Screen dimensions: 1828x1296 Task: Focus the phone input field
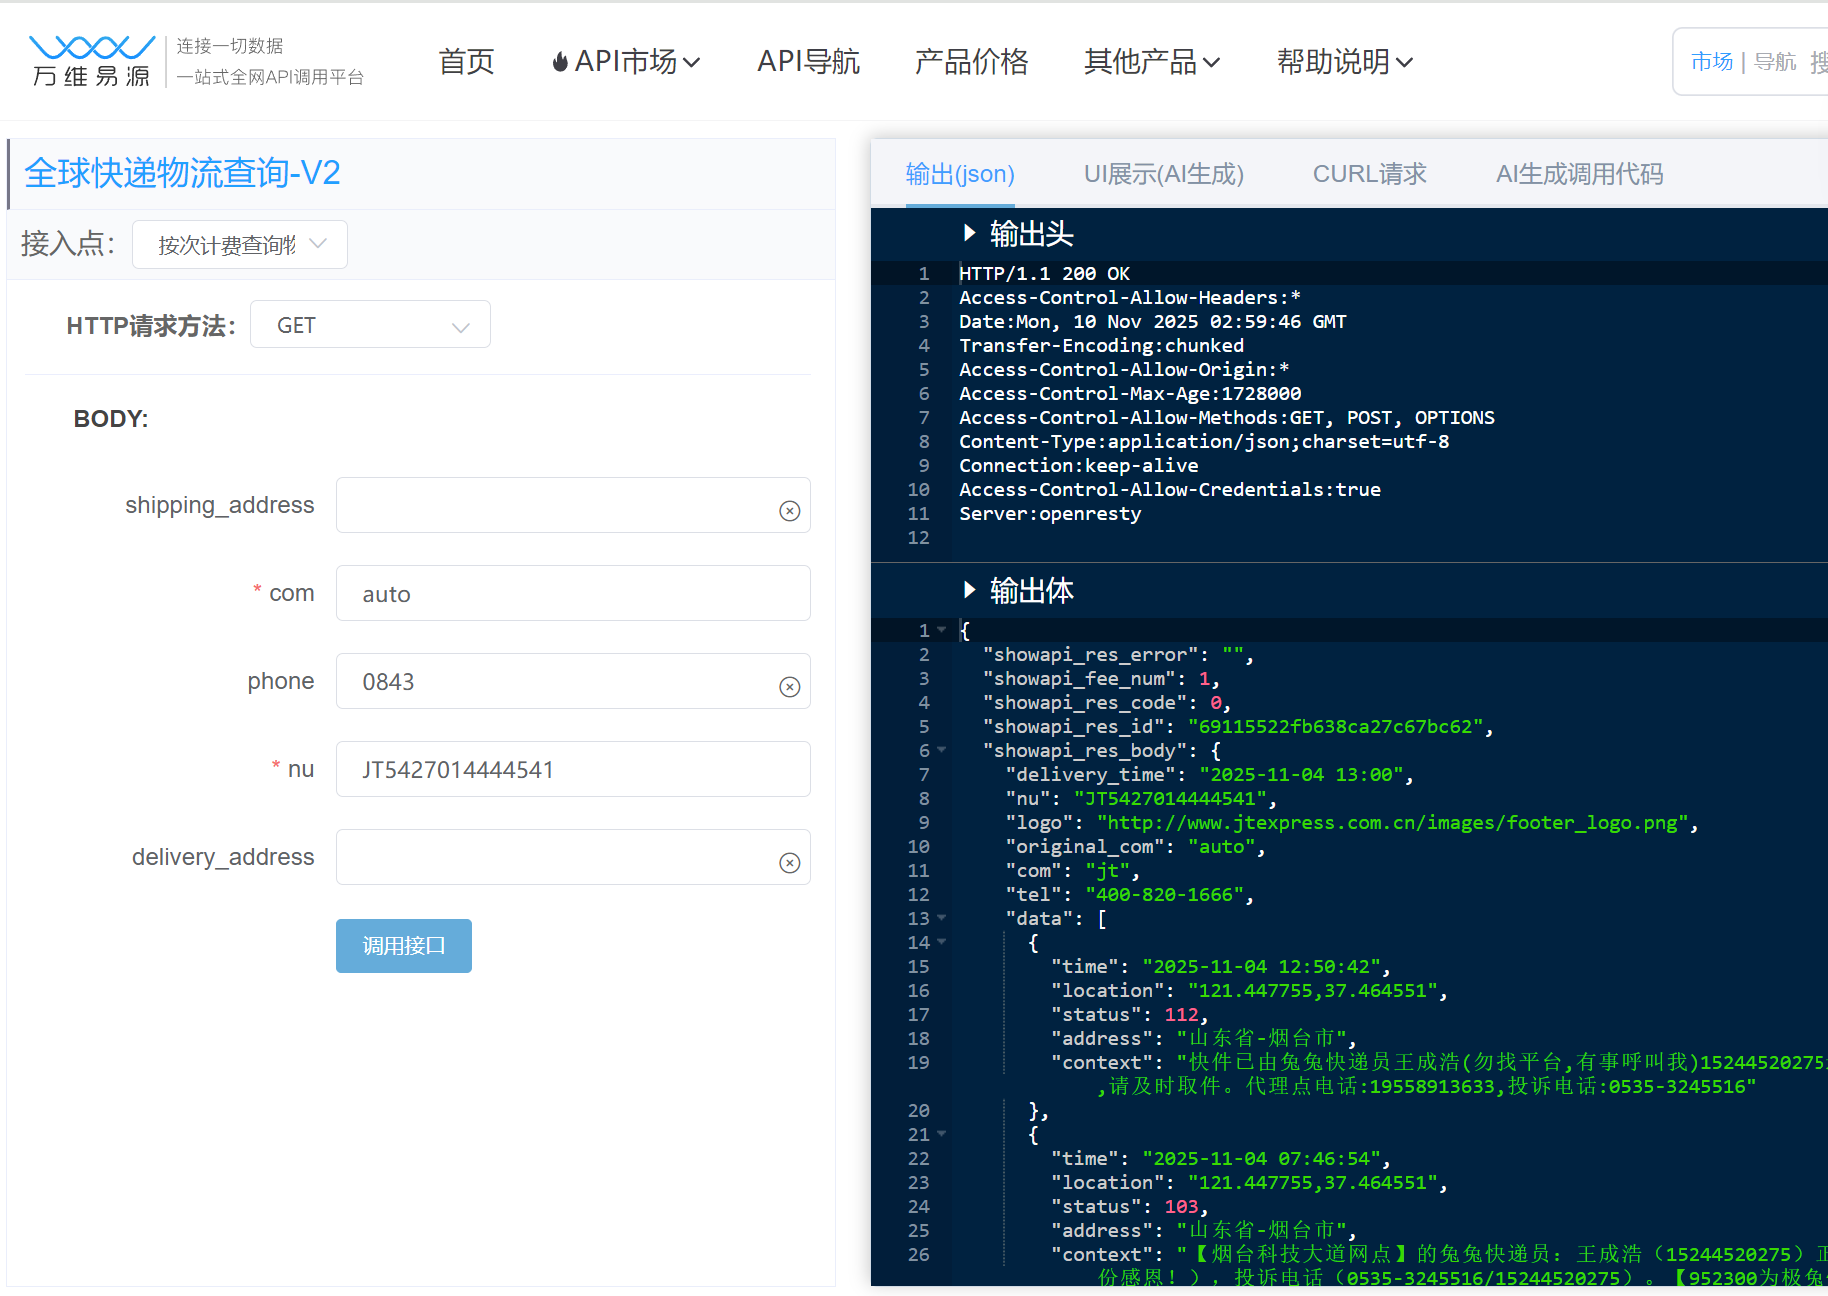[573, 681]
